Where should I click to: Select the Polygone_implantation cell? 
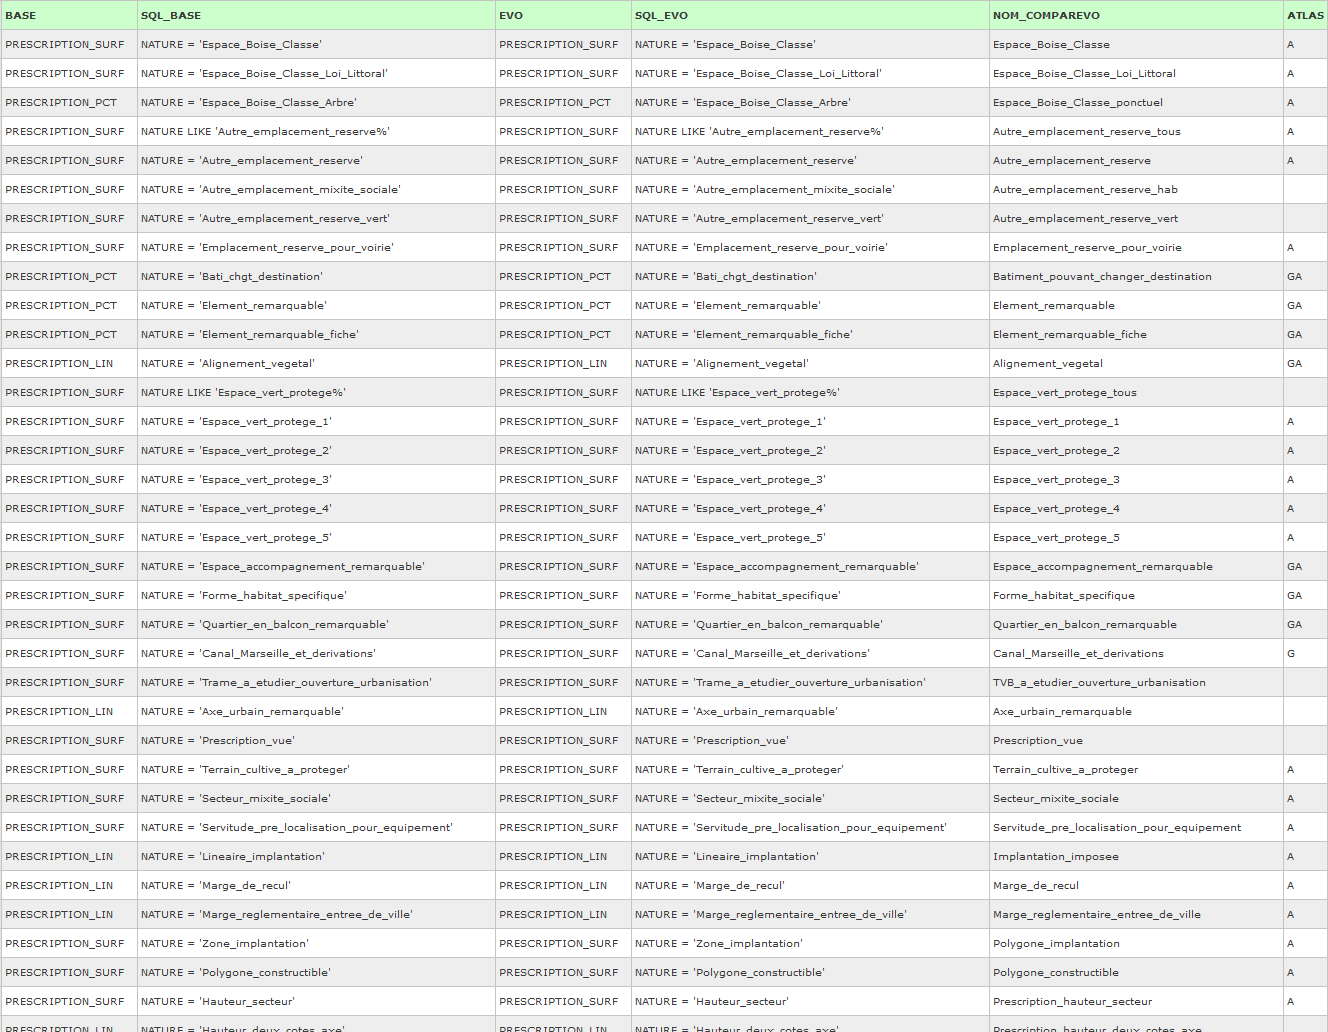click(1055, 943)
